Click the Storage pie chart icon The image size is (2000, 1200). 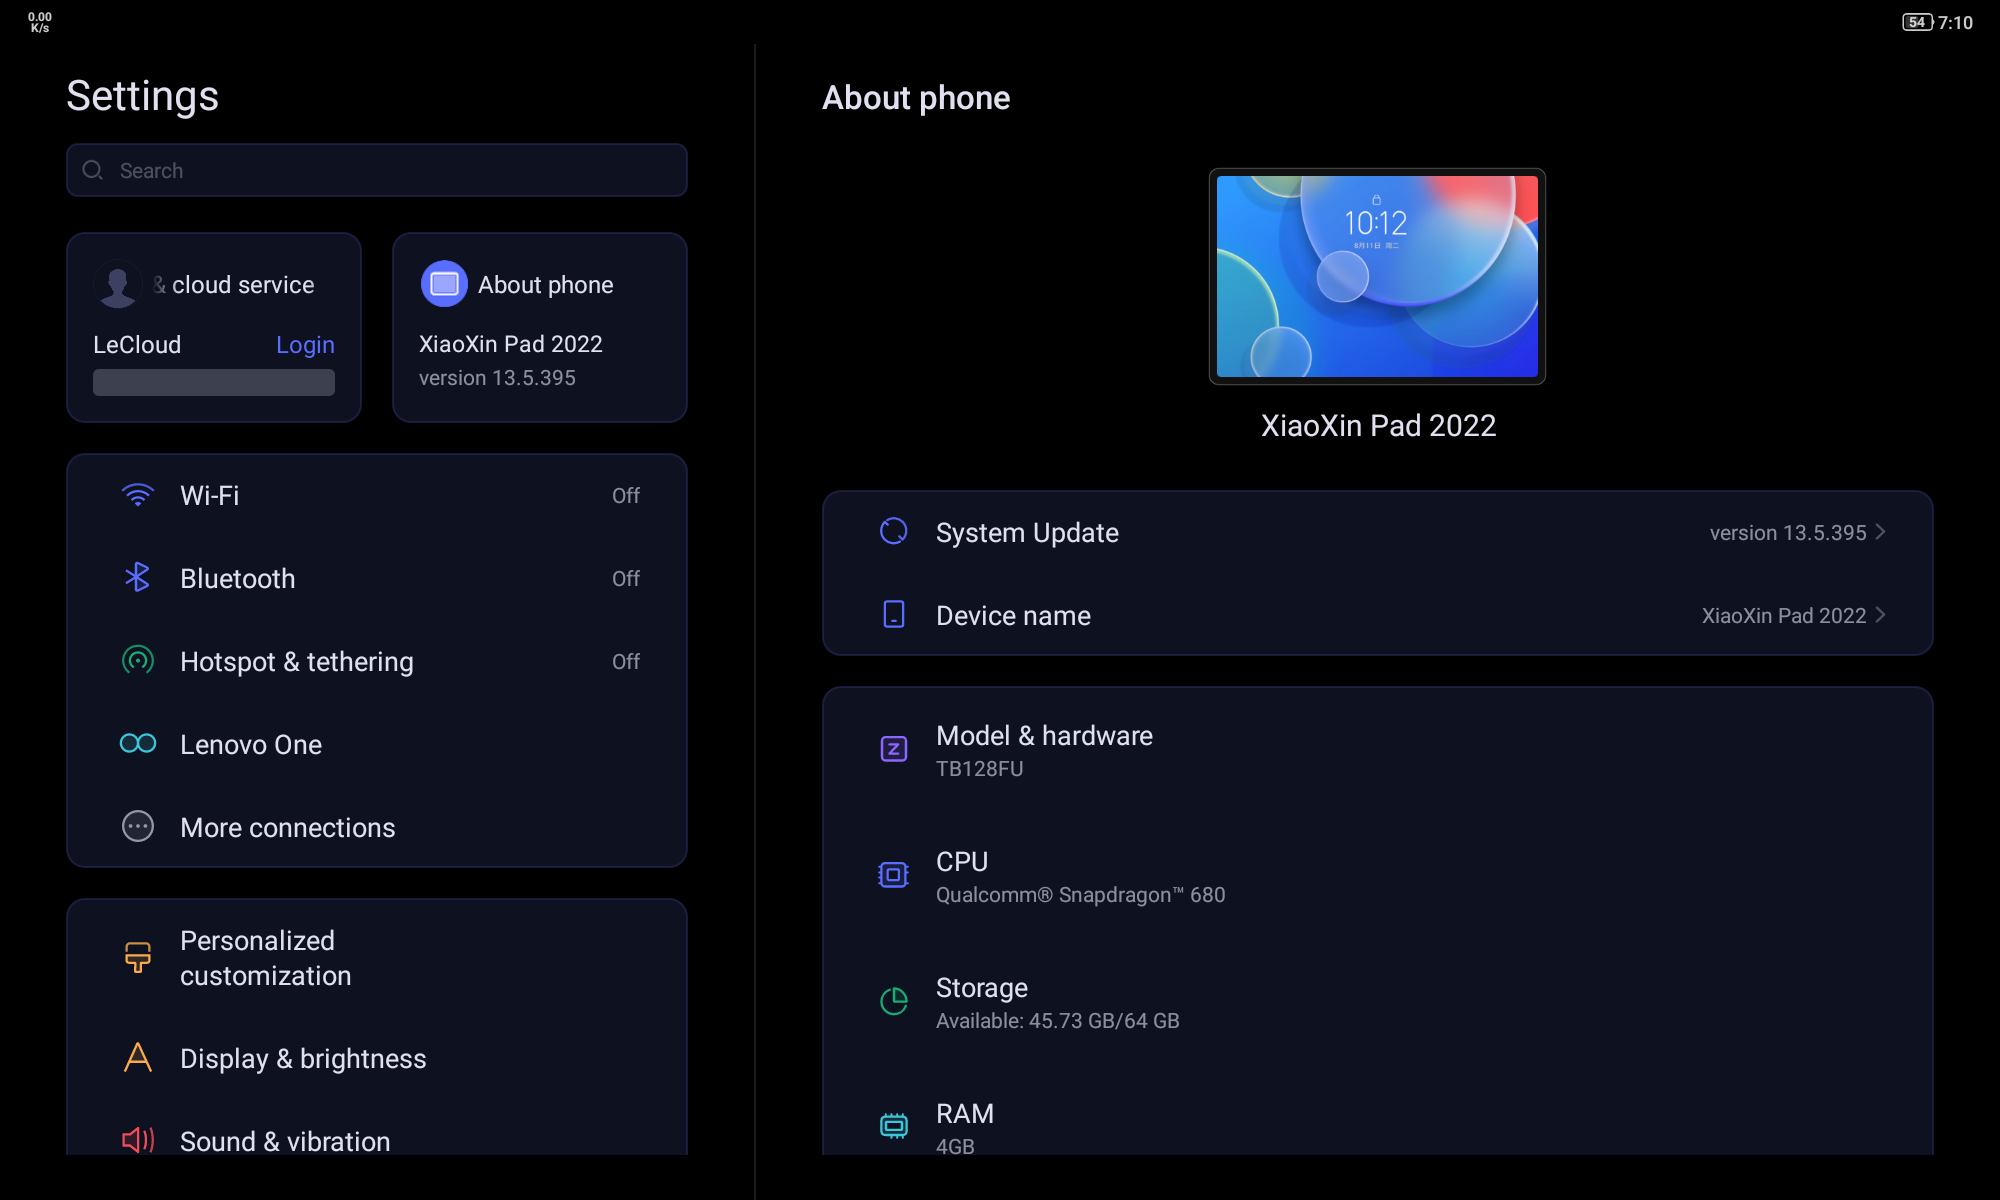pos(893,1001)
